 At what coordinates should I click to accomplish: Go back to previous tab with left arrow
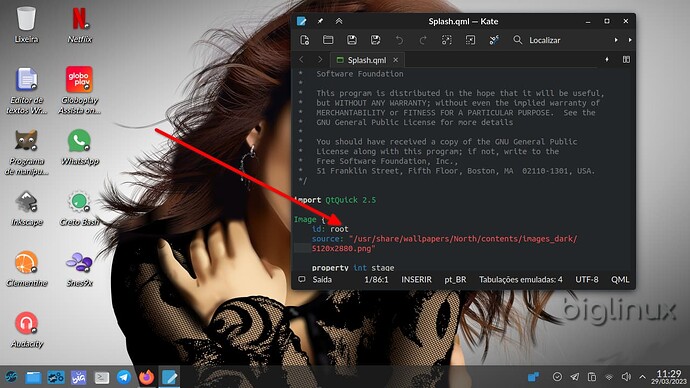[x=301, y=60]
